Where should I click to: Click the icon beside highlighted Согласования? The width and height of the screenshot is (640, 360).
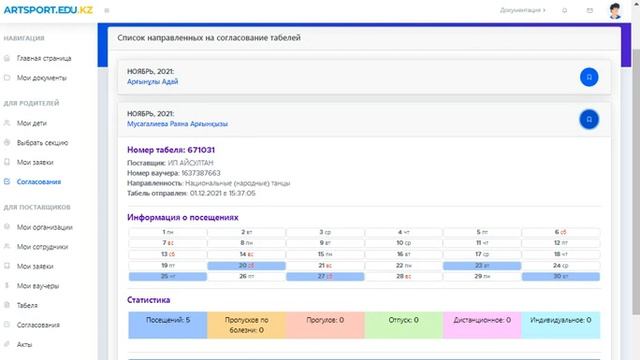(7, 182)
